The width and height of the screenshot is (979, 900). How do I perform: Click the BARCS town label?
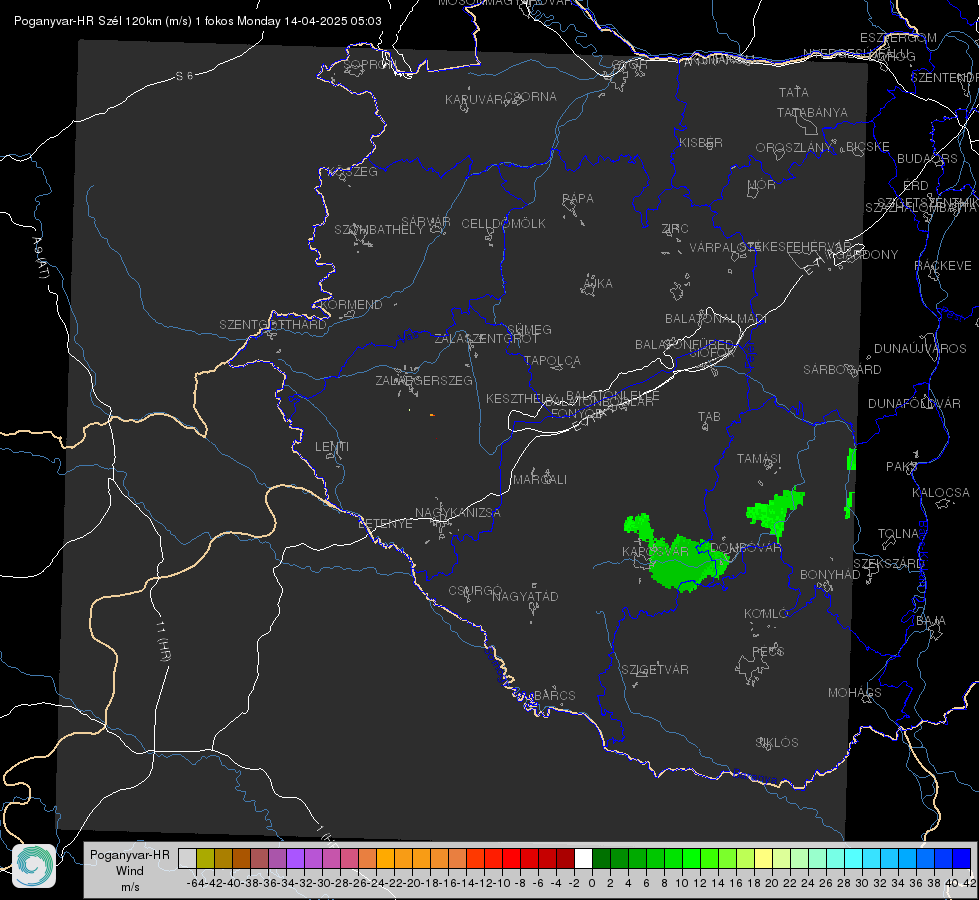pos(554,696)
